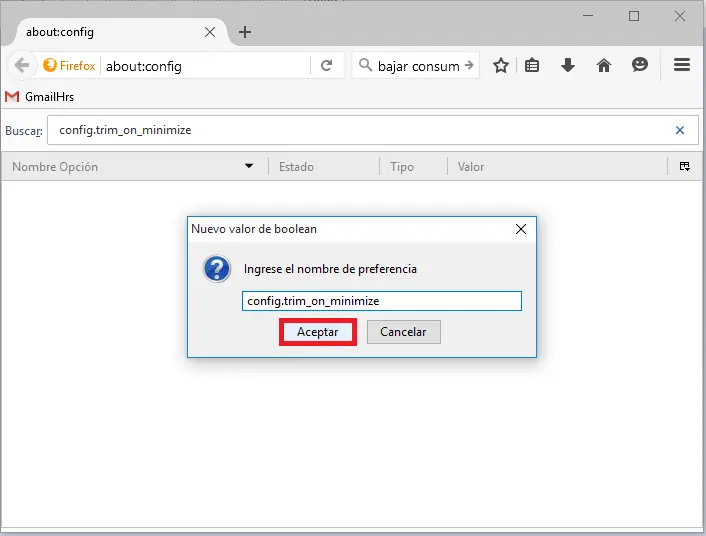Click the Cancelar button in the dialog
The image size is (706, 536).
point(403,332)
